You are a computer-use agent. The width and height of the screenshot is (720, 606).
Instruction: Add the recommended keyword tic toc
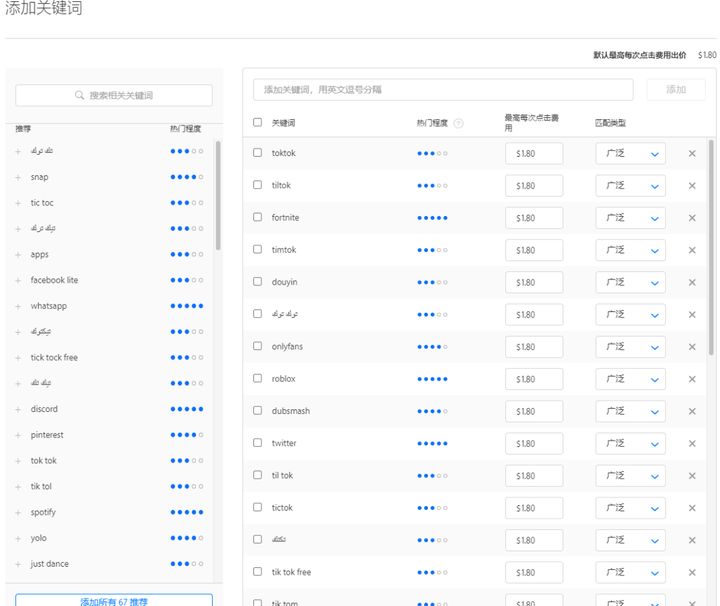18,203
